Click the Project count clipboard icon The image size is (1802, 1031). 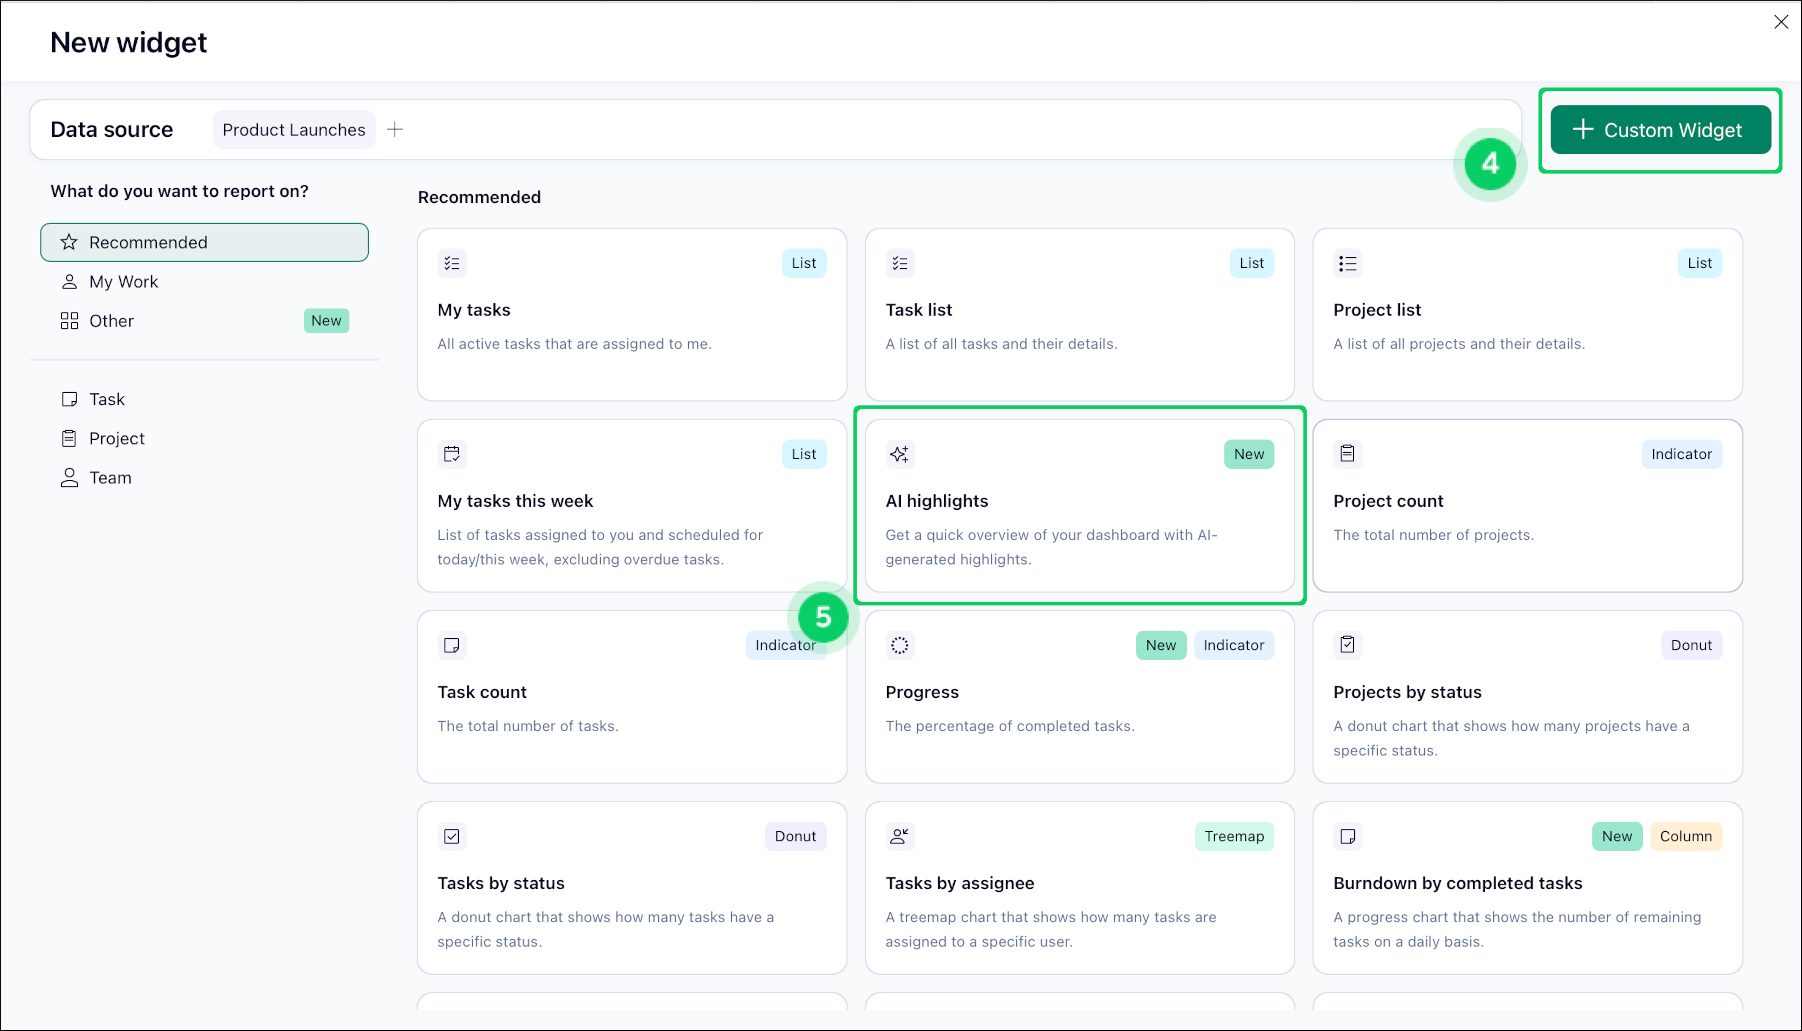point(1347,454)
